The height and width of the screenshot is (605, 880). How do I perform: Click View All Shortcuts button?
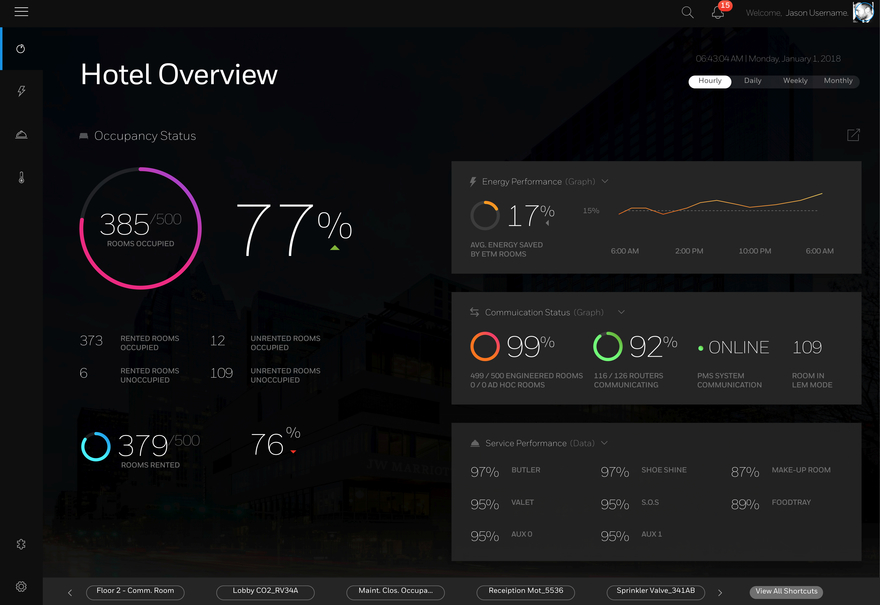coord(786,592)
